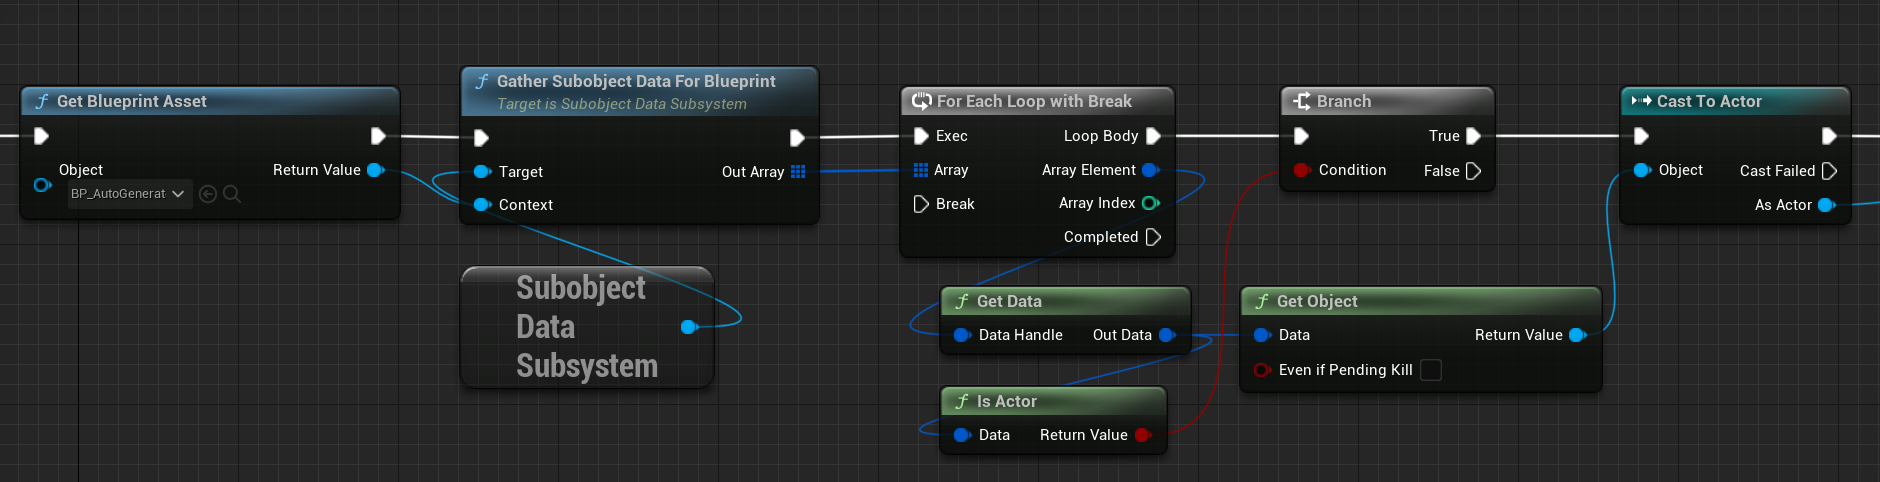
Task: Click the Array input pin on For Each Loop
Action: click(x=921, y=170)
